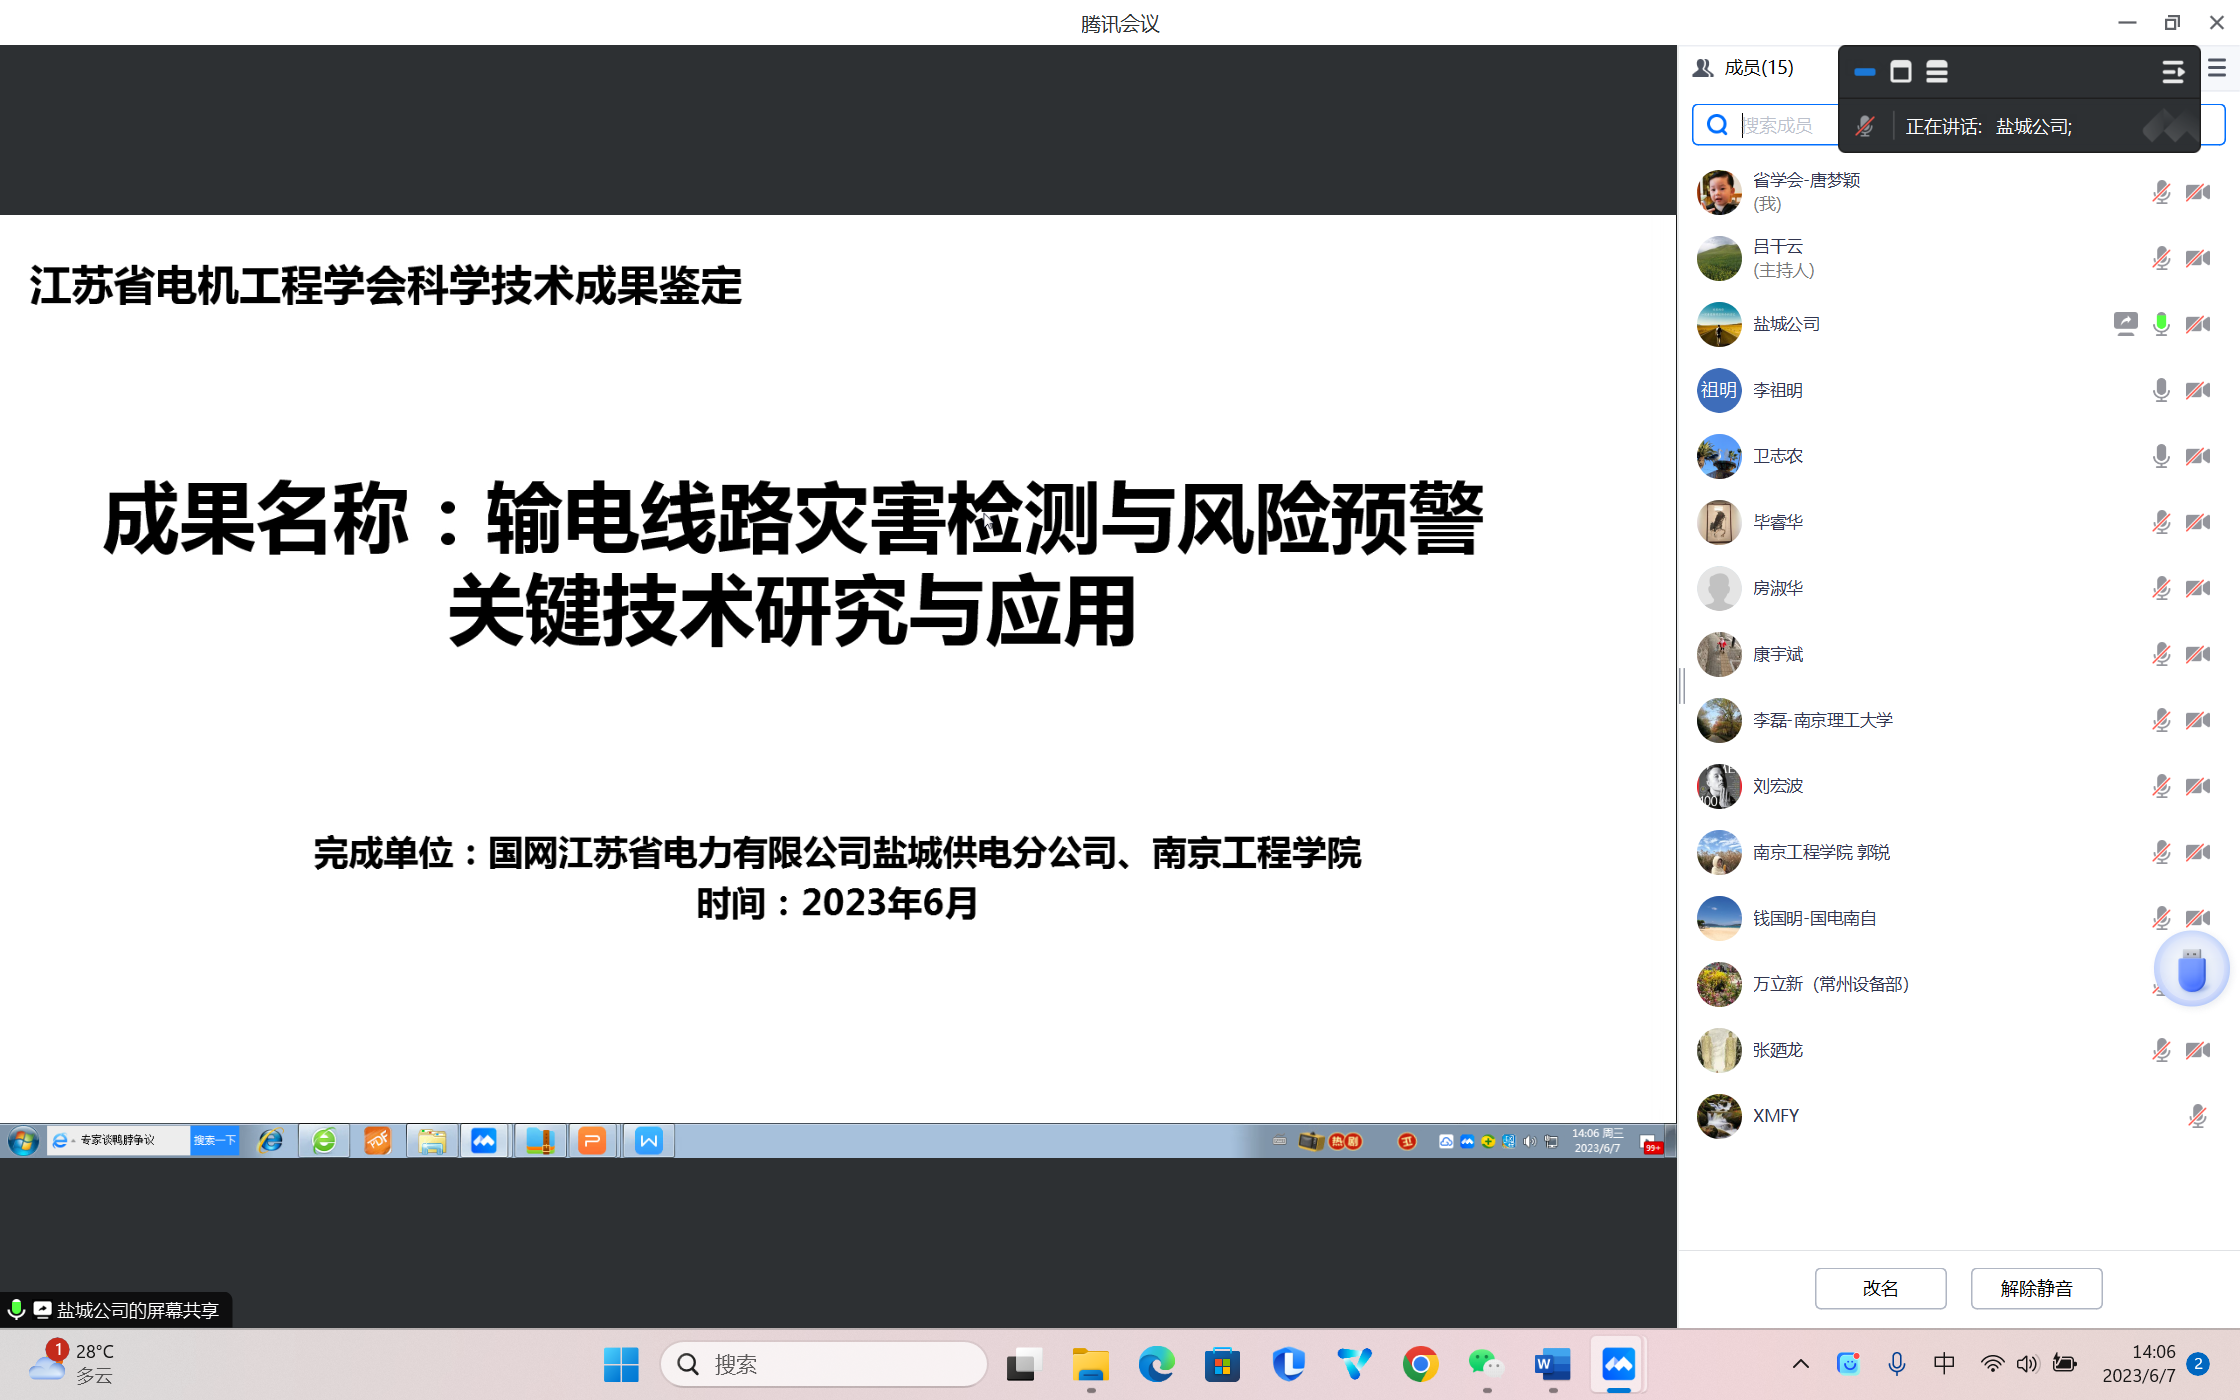
Task: Click the screen-share icon in 盐城公司 row
Action: (x=2125, y=323)
